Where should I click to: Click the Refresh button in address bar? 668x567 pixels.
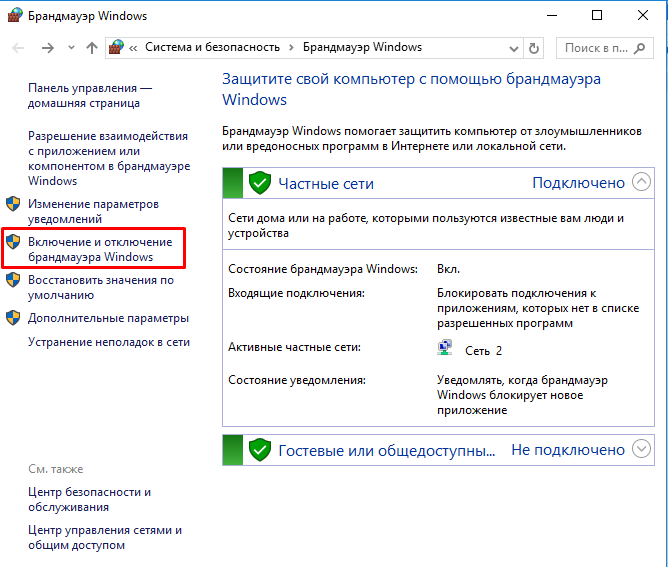click(535, 48)
